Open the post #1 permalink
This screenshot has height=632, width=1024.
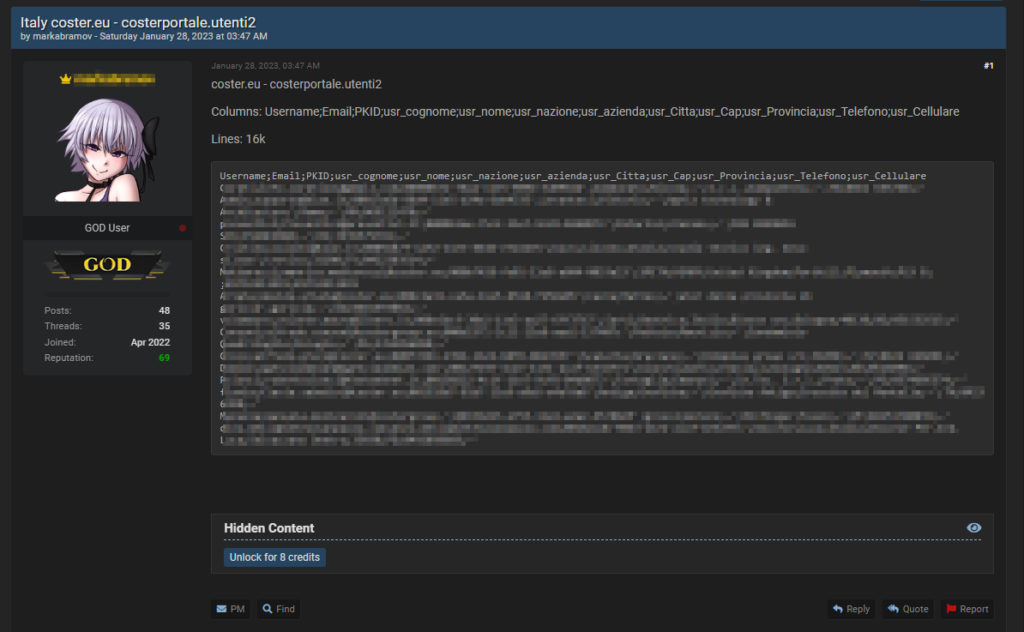988,66
